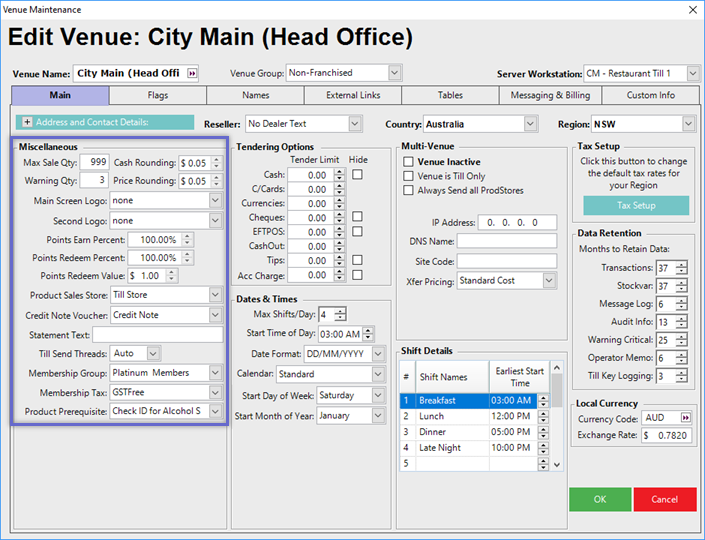Click the DNS Name input field
Viewport: 705px width, 540px height.
(x=507, y=241)
